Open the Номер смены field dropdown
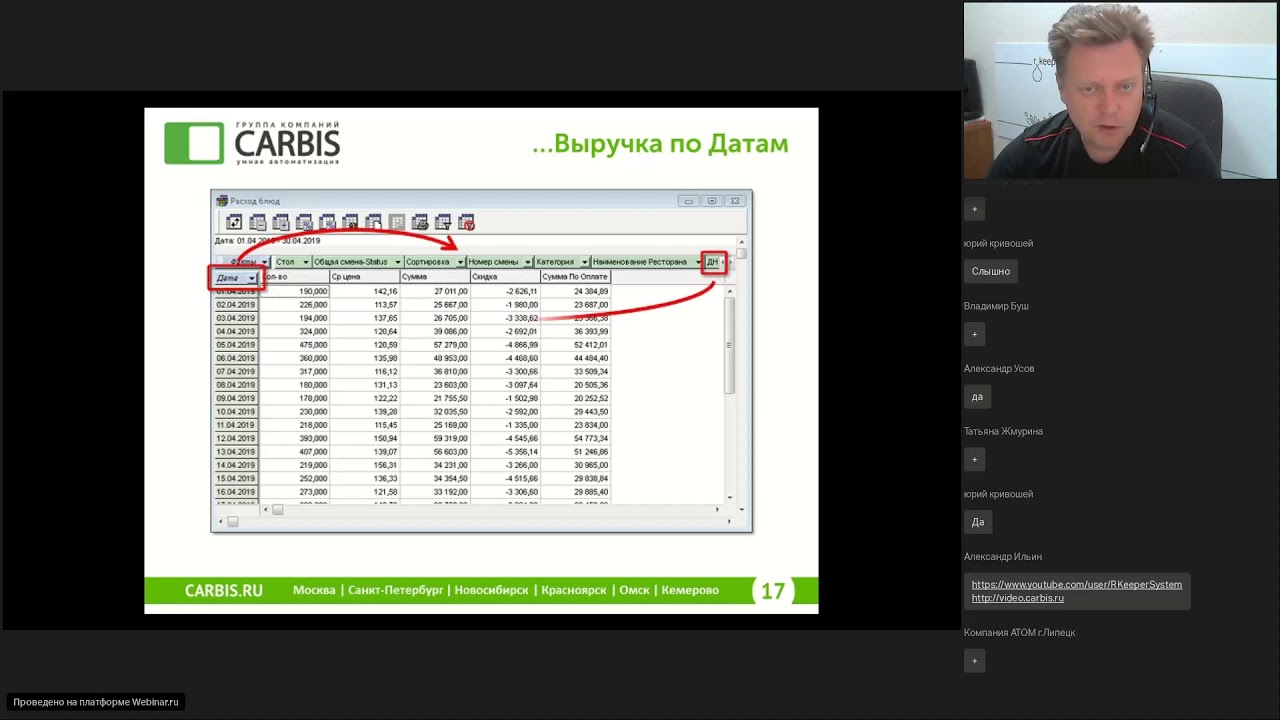 point(527,262)
